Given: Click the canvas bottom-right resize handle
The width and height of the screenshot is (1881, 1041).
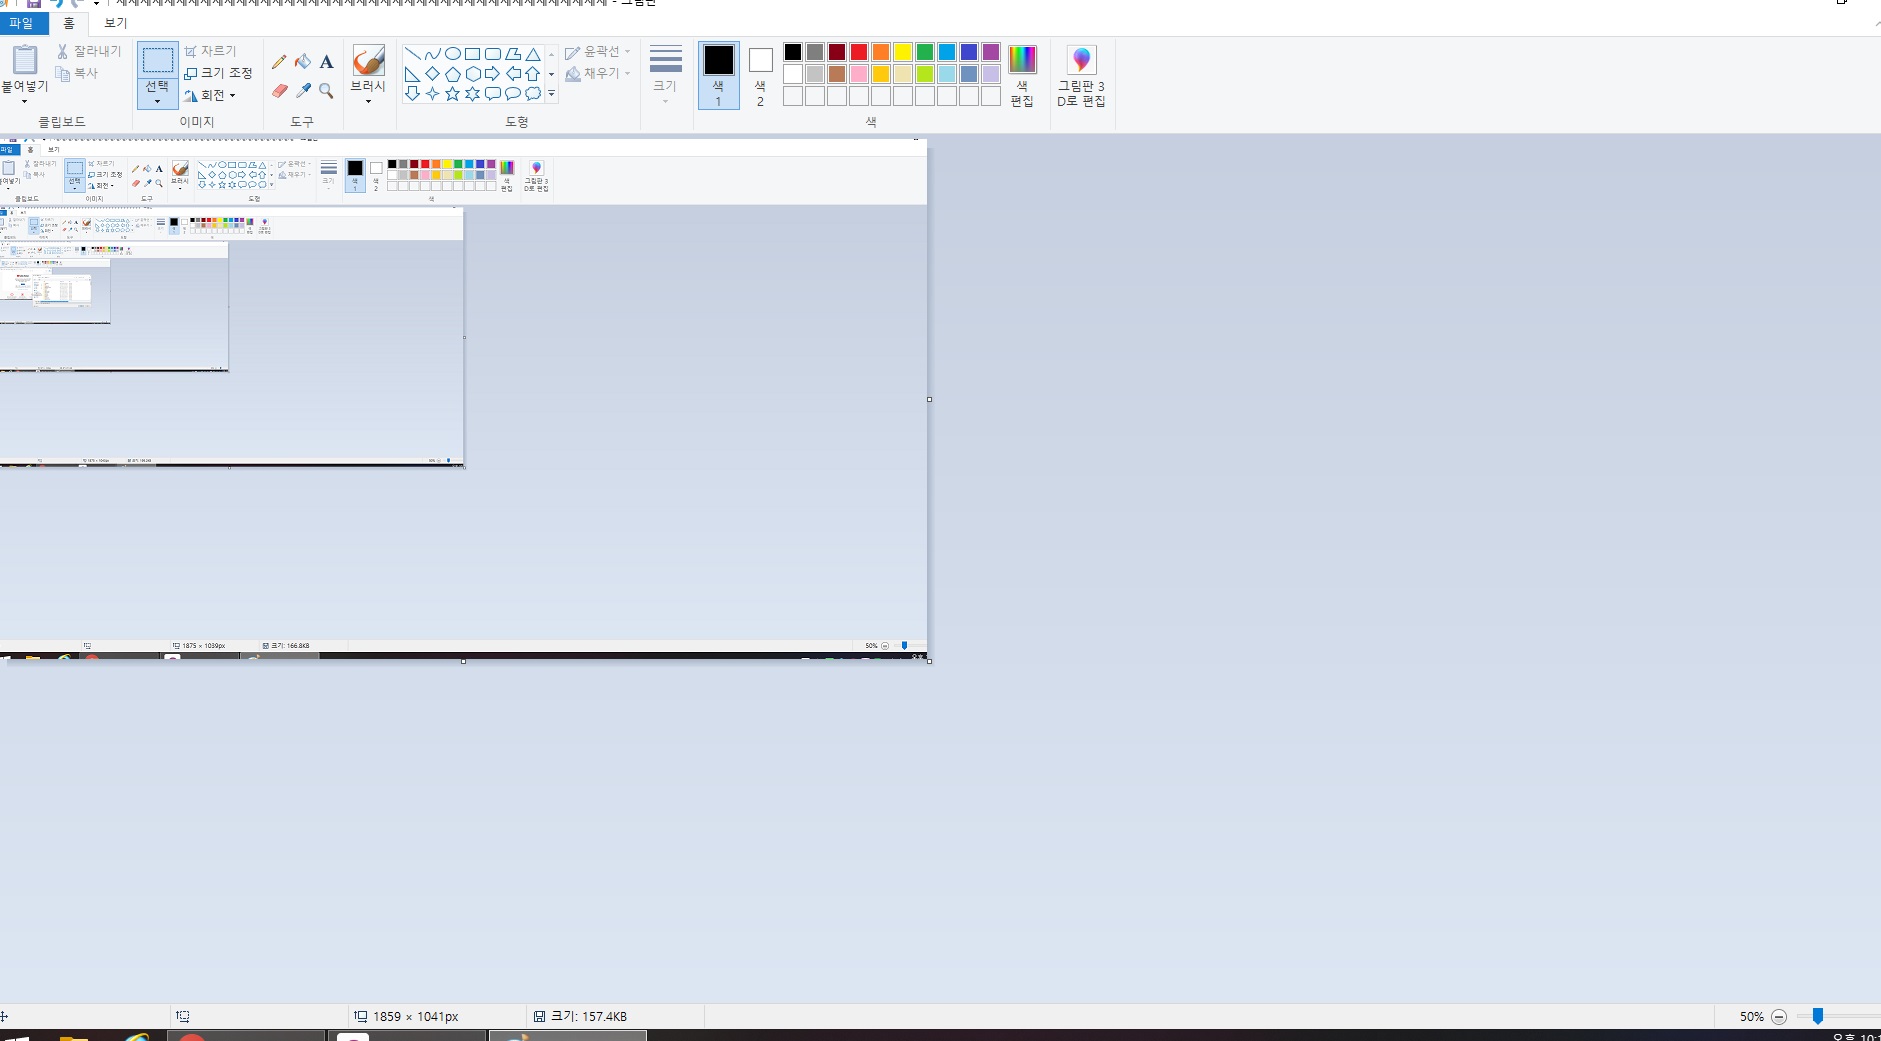Looking at the screenshot, I should coord(930,661).
